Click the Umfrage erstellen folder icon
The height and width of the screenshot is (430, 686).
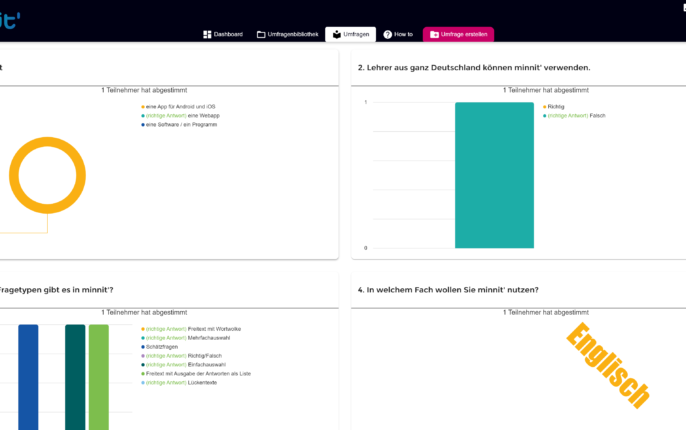click(x=434, y=34)
